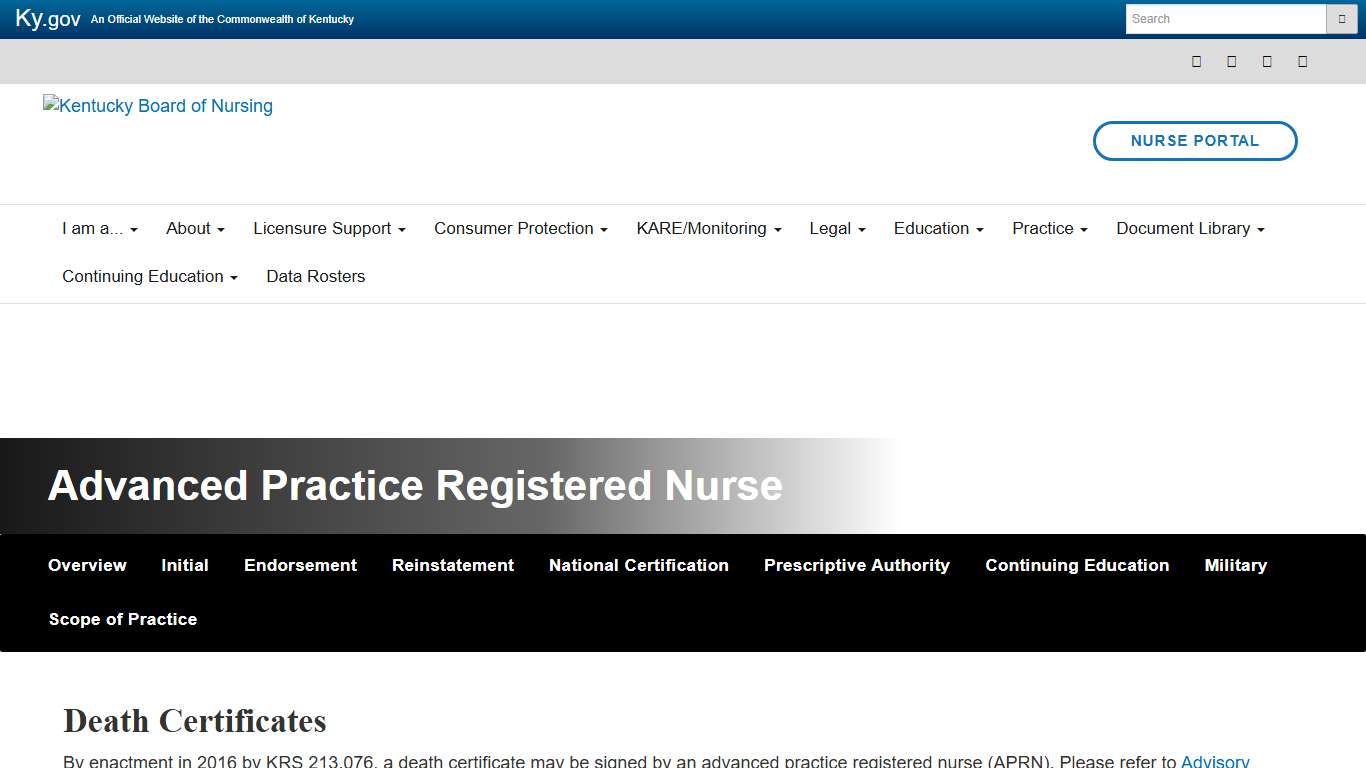Open the Advisory hyperlink
1366x768 pixels.
(x=1214, y=761)
